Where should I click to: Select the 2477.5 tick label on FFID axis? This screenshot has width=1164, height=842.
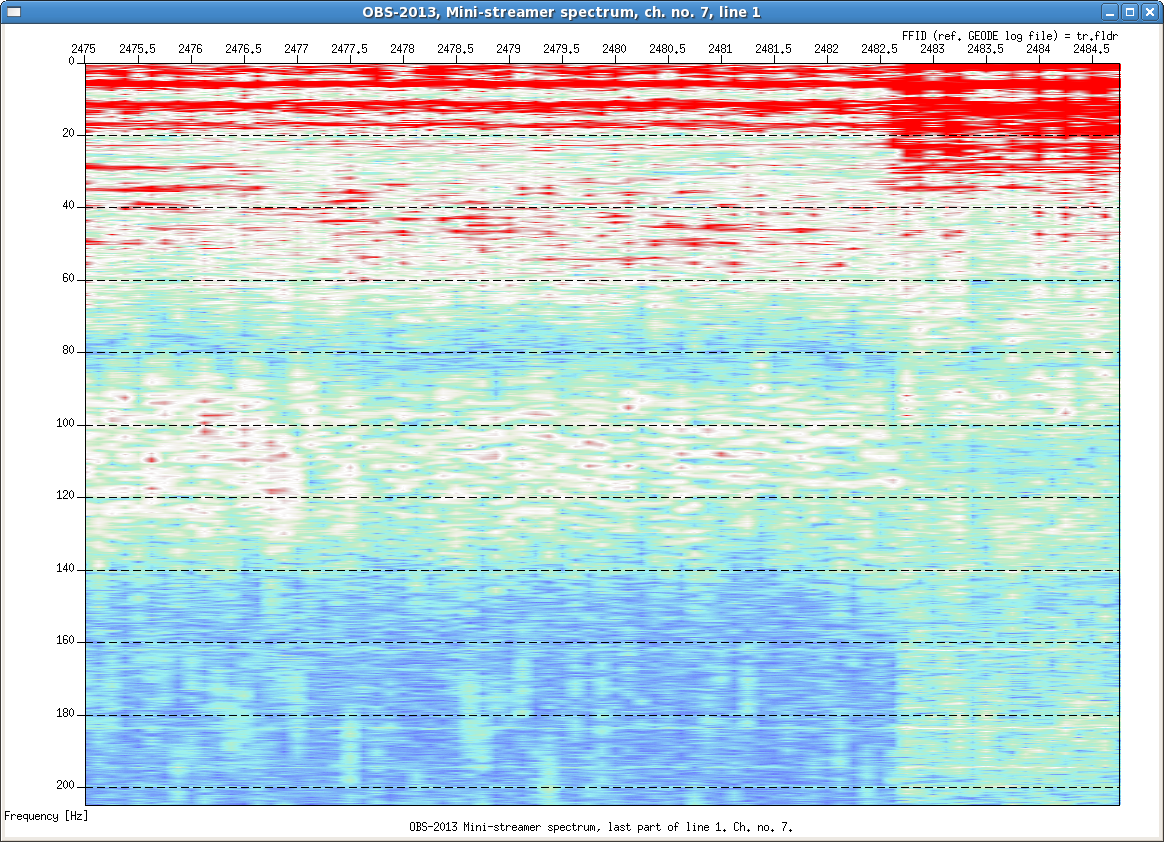(x=349, y=49)
